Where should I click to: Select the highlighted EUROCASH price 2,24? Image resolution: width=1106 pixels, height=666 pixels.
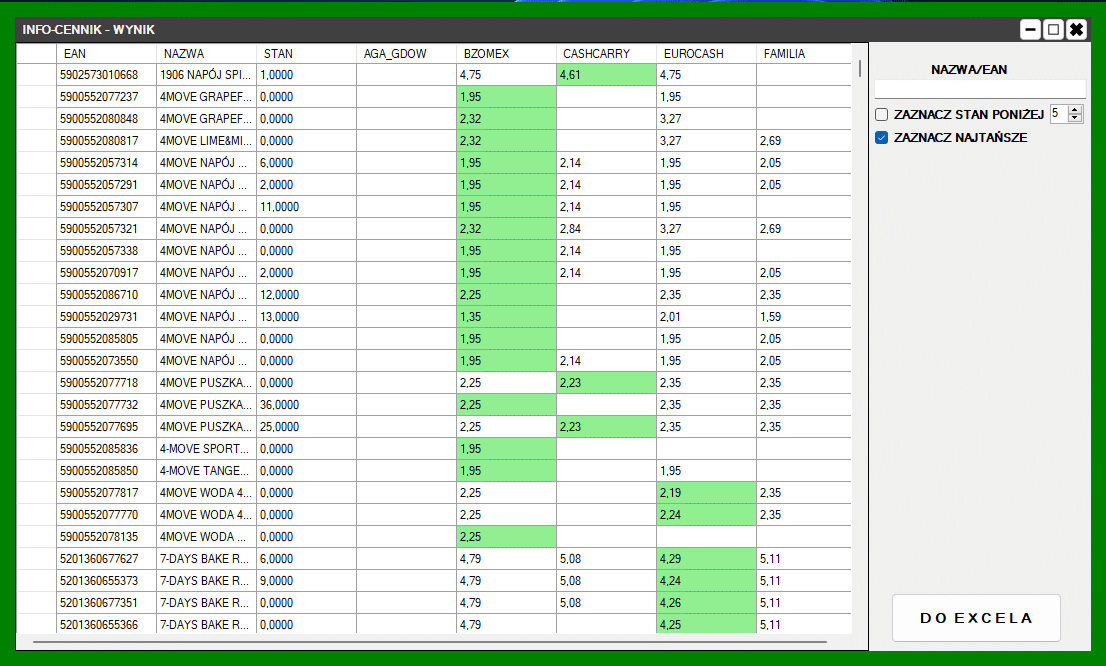(x=707, y=514)
